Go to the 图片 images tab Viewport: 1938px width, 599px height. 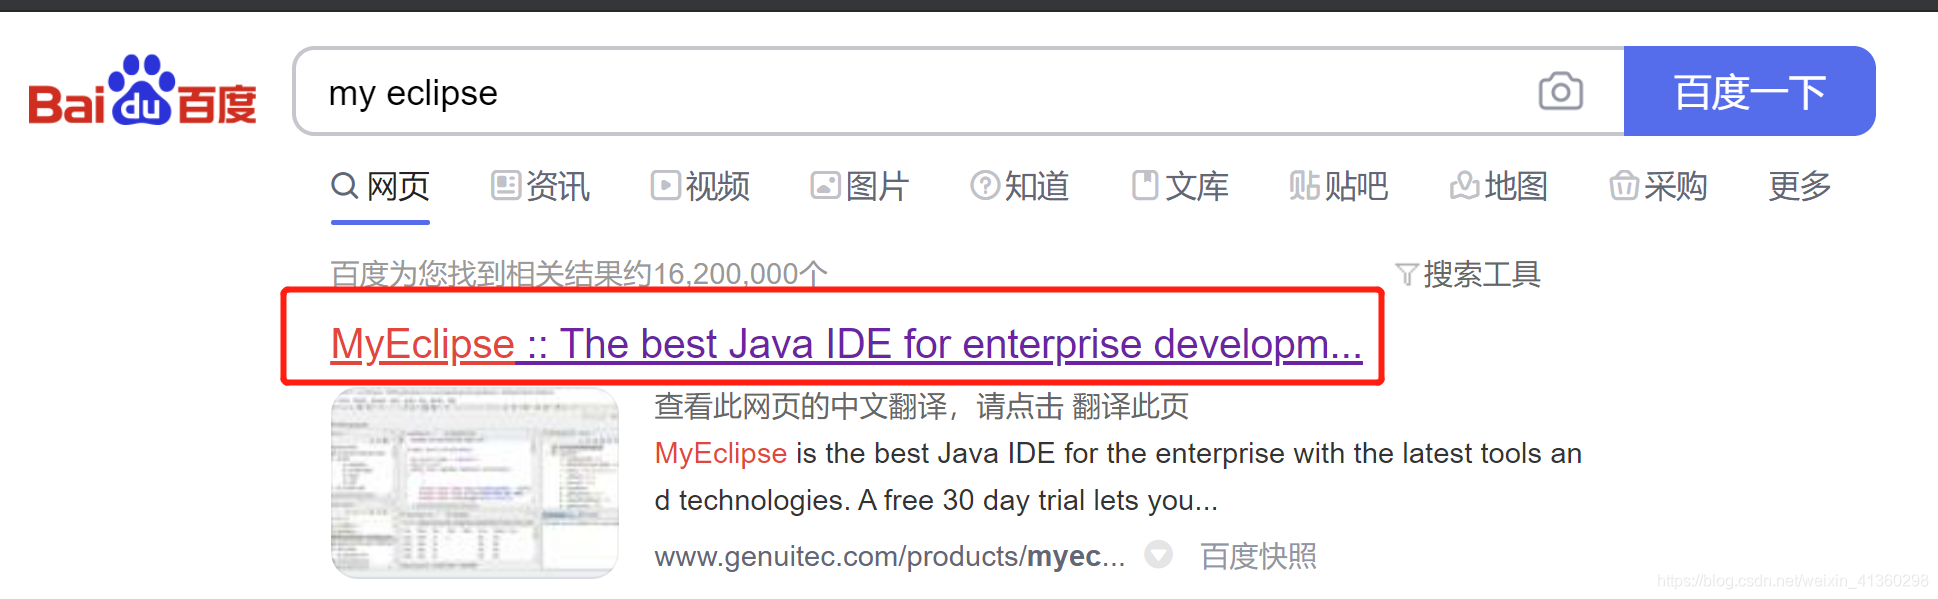tap(860, 186)
